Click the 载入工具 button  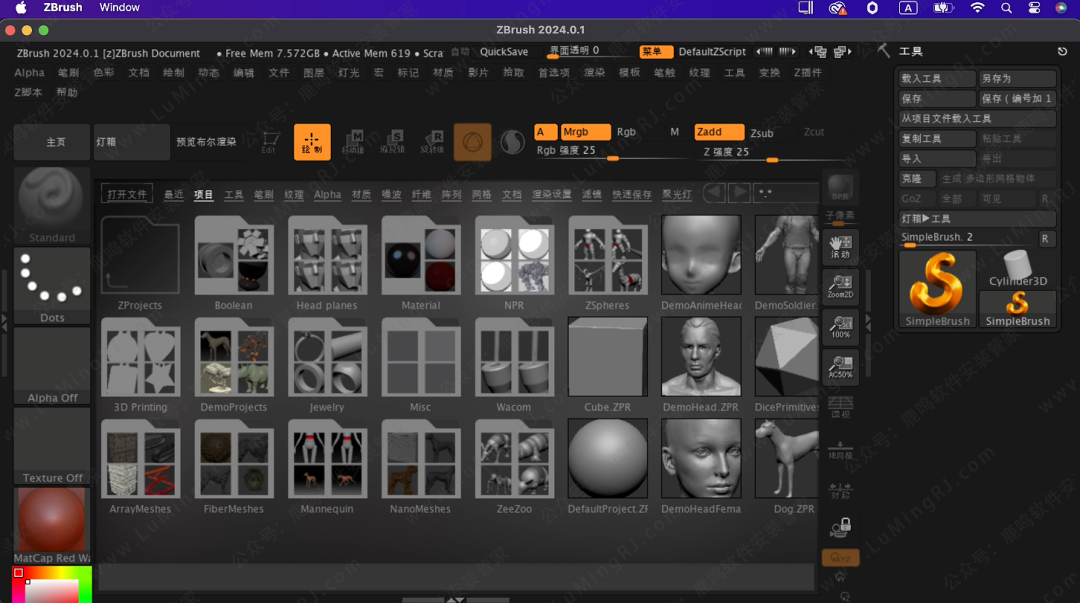point(935,79)
